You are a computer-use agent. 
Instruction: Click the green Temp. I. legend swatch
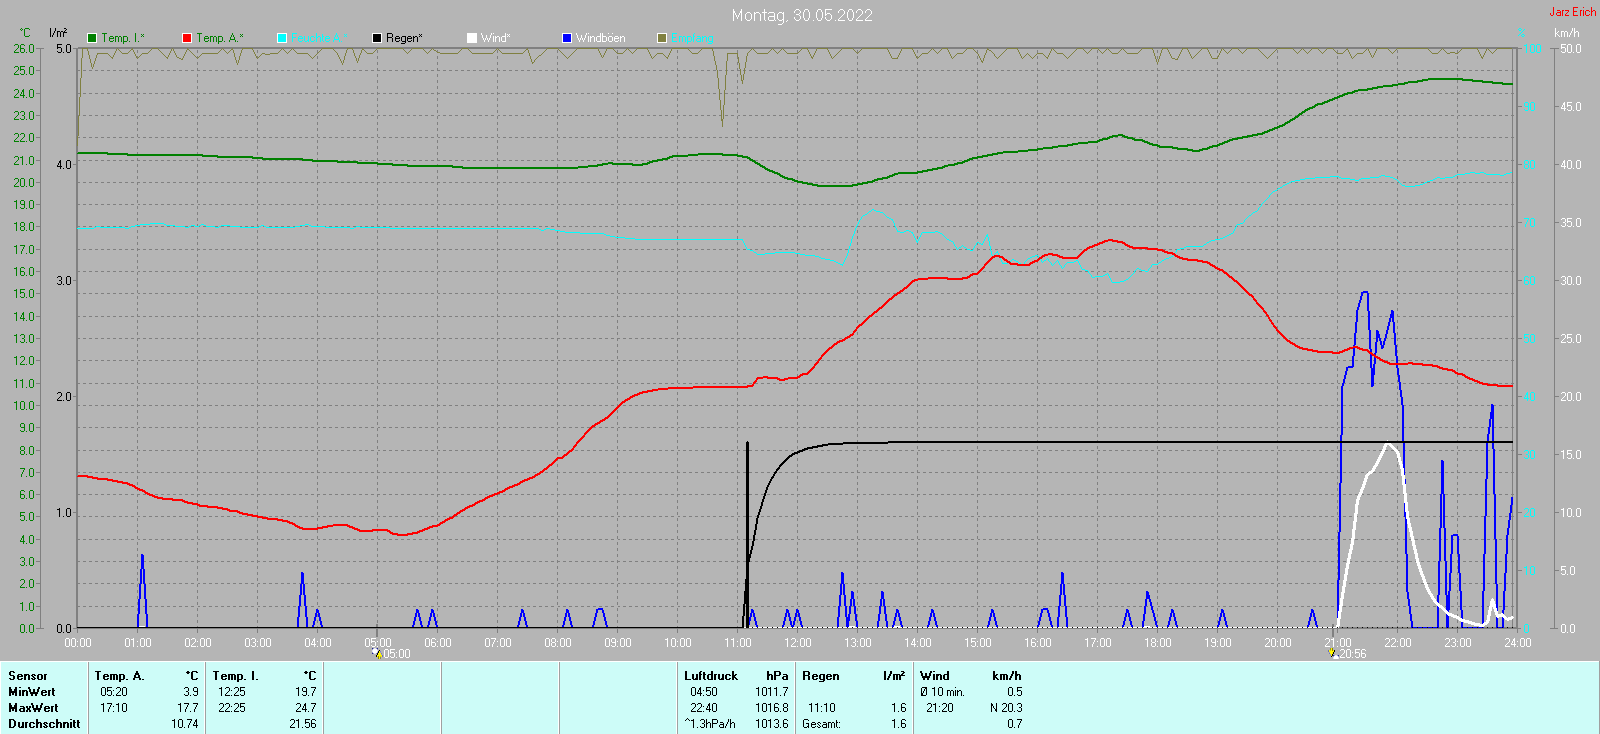[92, 38]
